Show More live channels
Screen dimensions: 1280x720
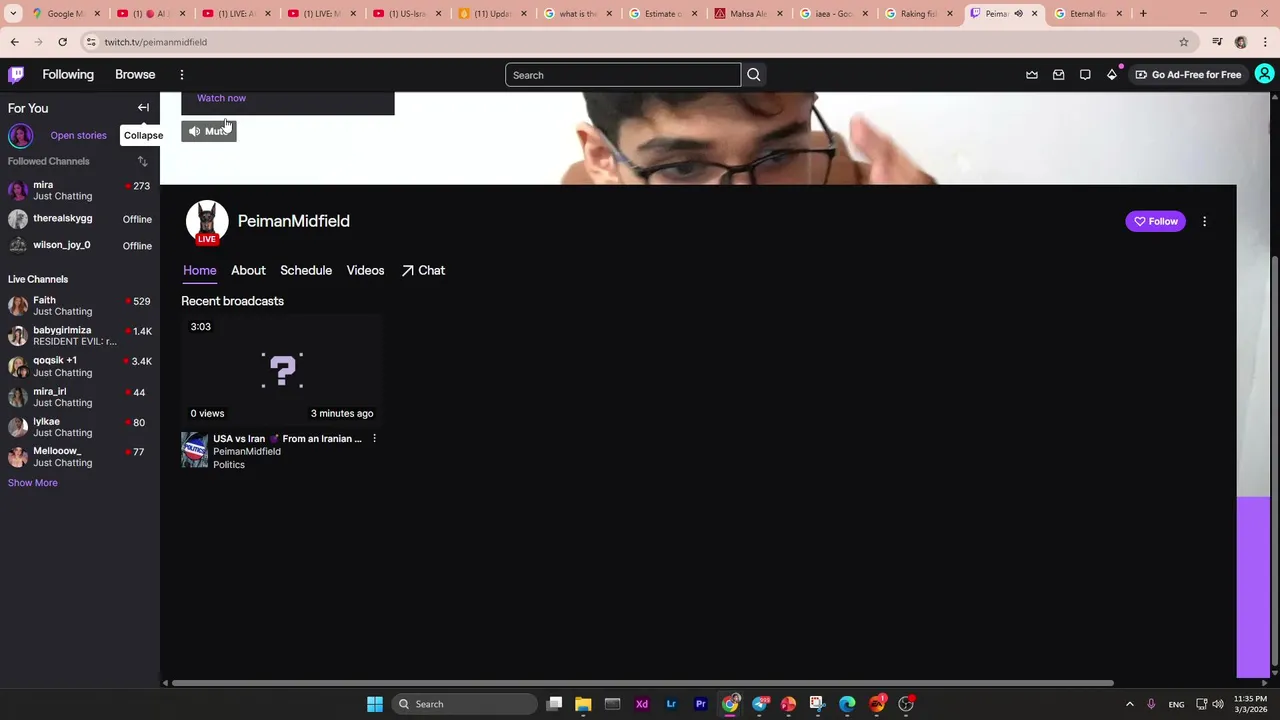33,483
